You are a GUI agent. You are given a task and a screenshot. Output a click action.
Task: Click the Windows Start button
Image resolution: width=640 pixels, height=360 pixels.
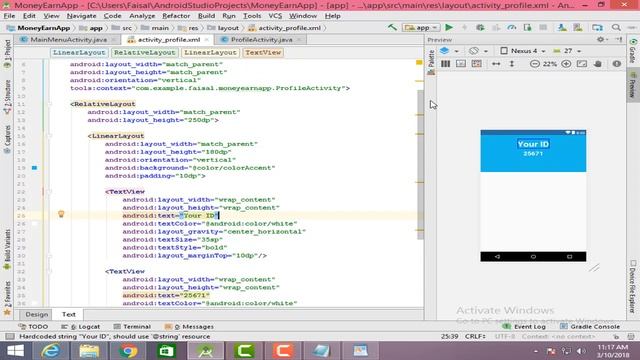click(x=16, y=351)
